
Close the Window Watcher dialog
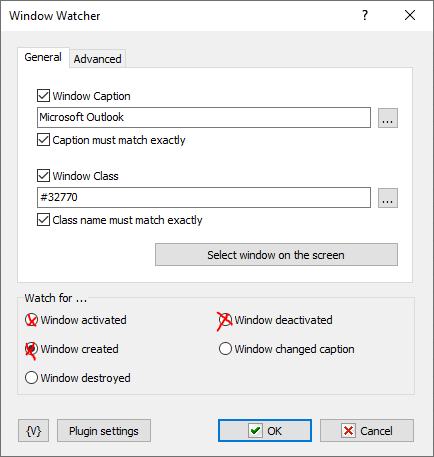(410, 15)
